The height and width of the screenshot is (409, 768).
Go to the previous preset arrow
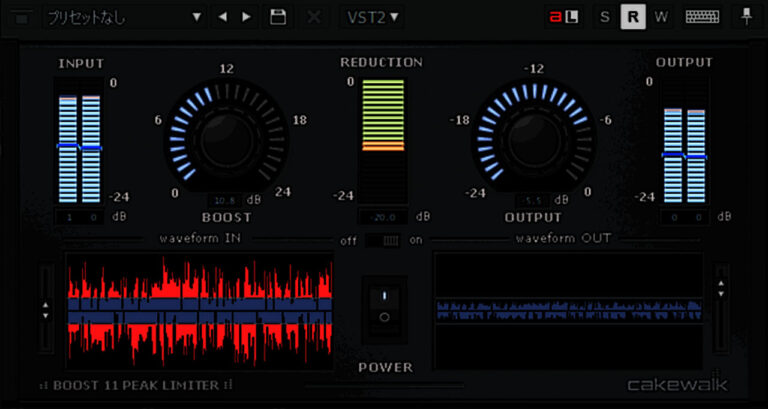point(224,17)
